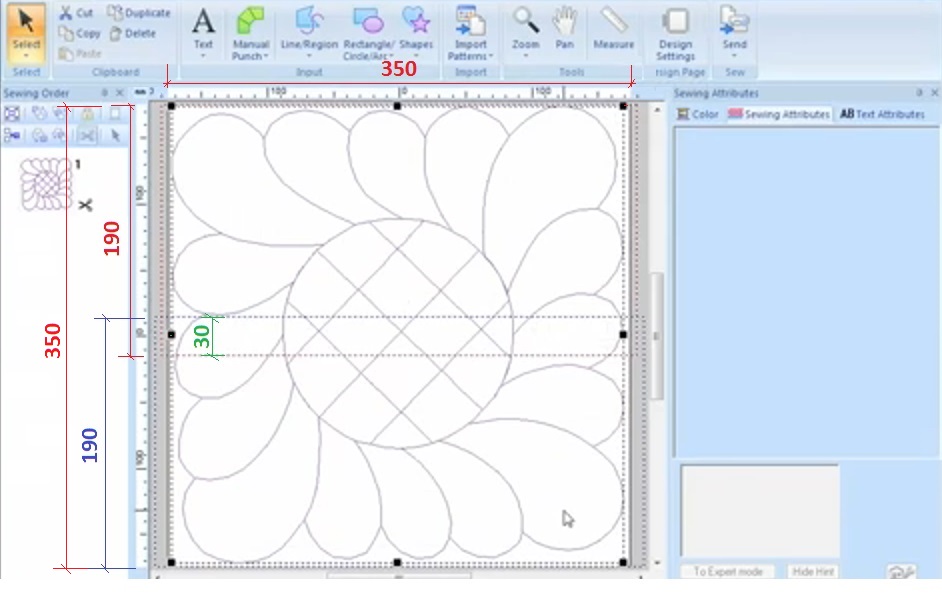Switch to the Color tab
The height and width of the screenshot is (607, 942).
tap(698, 114)
